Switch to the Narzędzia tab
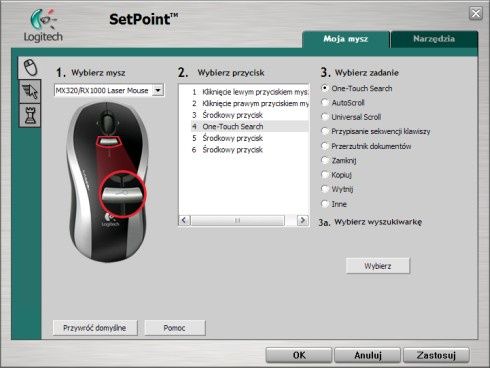 coord(434,39)
